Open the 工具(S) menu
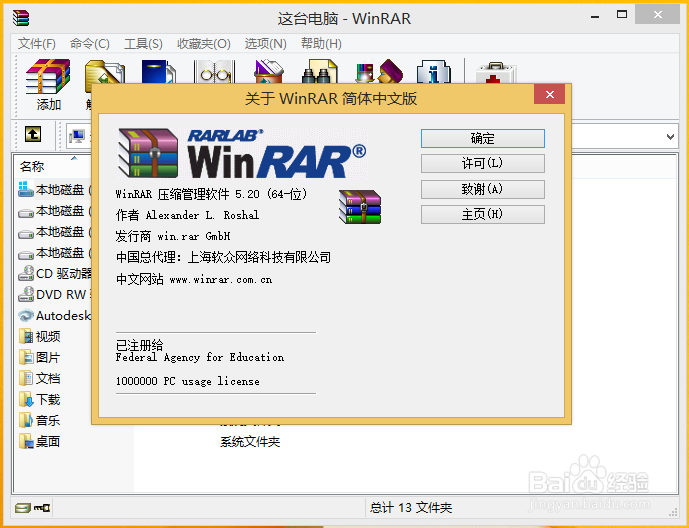Image resolution: width=689 pixels, height=528 pixels. point(143,43)
